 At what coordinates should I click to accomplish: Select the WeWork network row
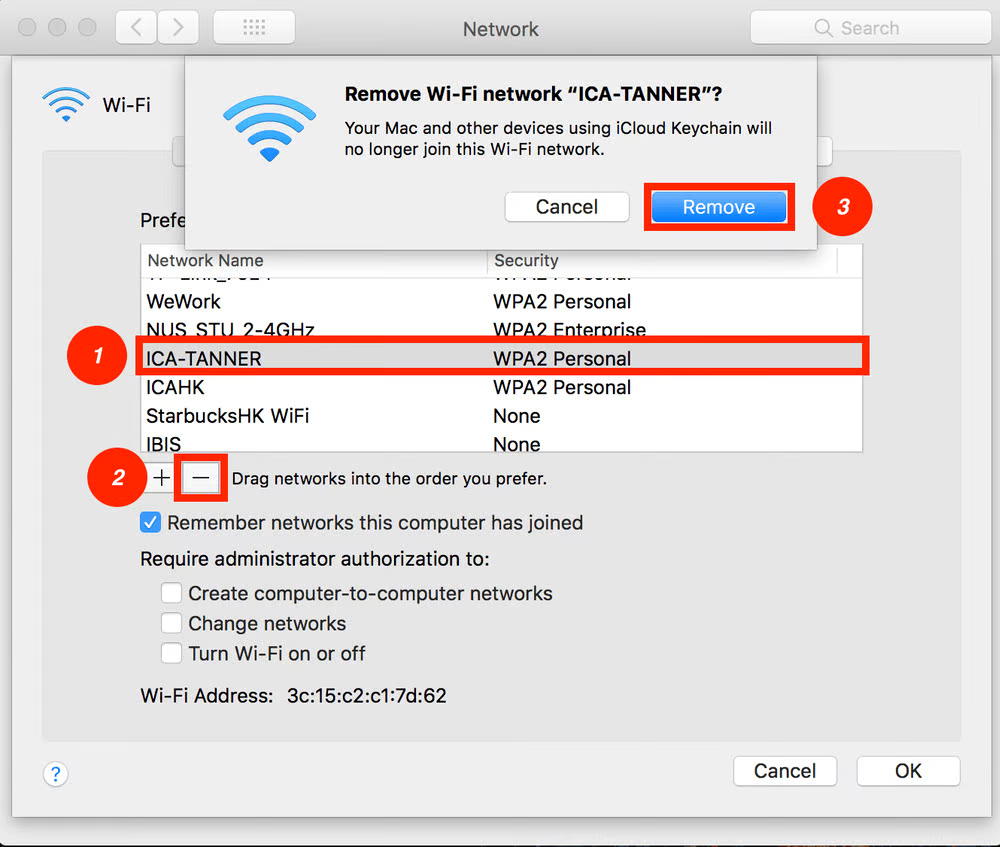[501, 301]
